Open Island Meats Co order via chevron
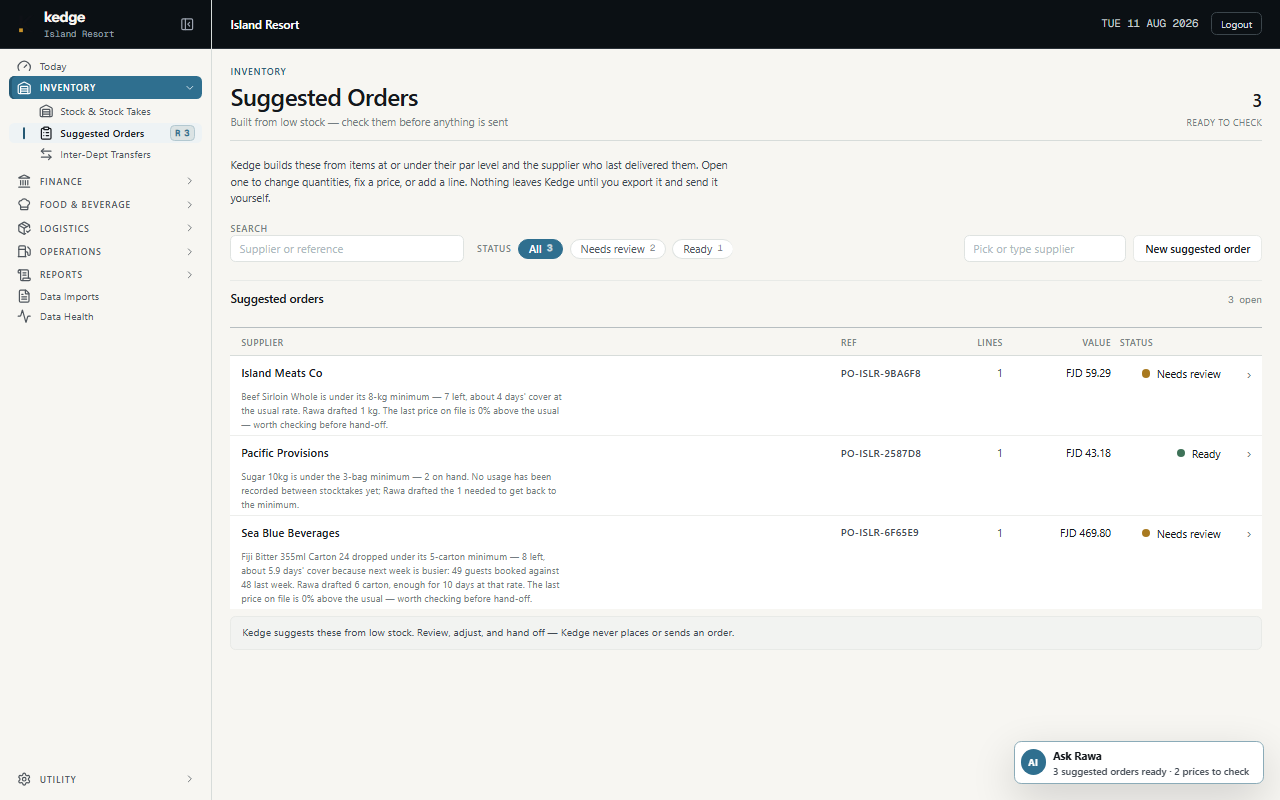 point(1249,375)
